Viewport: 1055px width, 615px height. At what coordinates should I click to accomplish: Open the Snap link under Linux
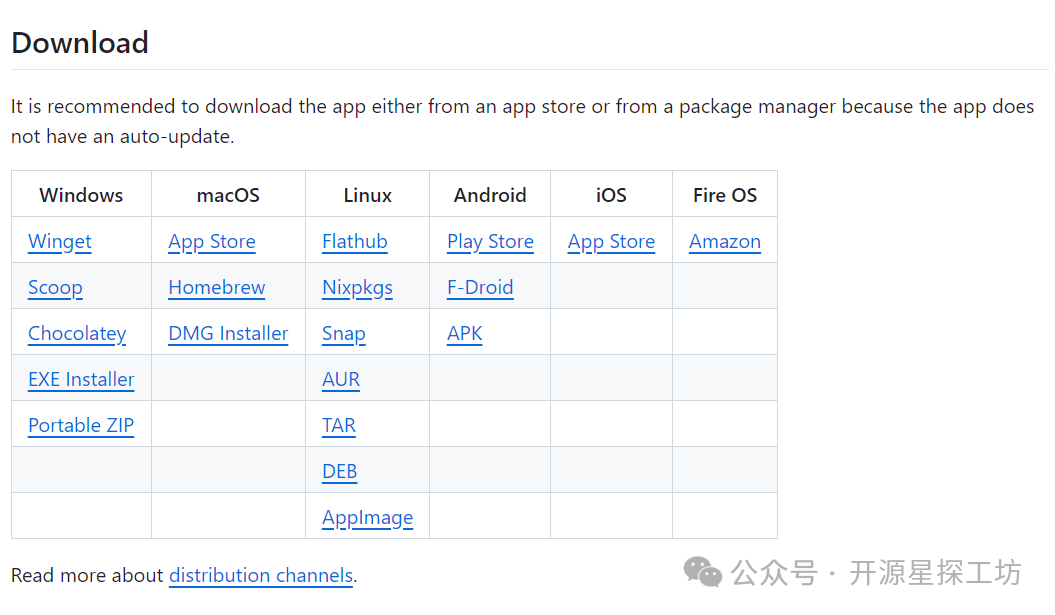[x=344, y=334]
